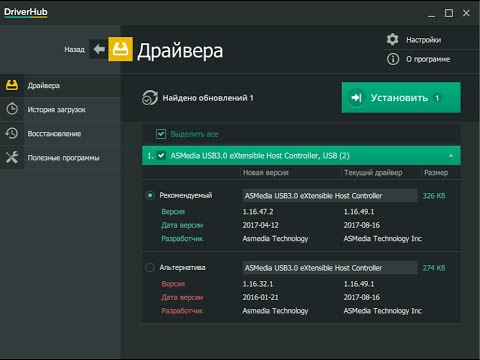This screenshot has width=480, height=360.
Task: Click the Драйвера sidebar icon
Action: click(12, 85)
